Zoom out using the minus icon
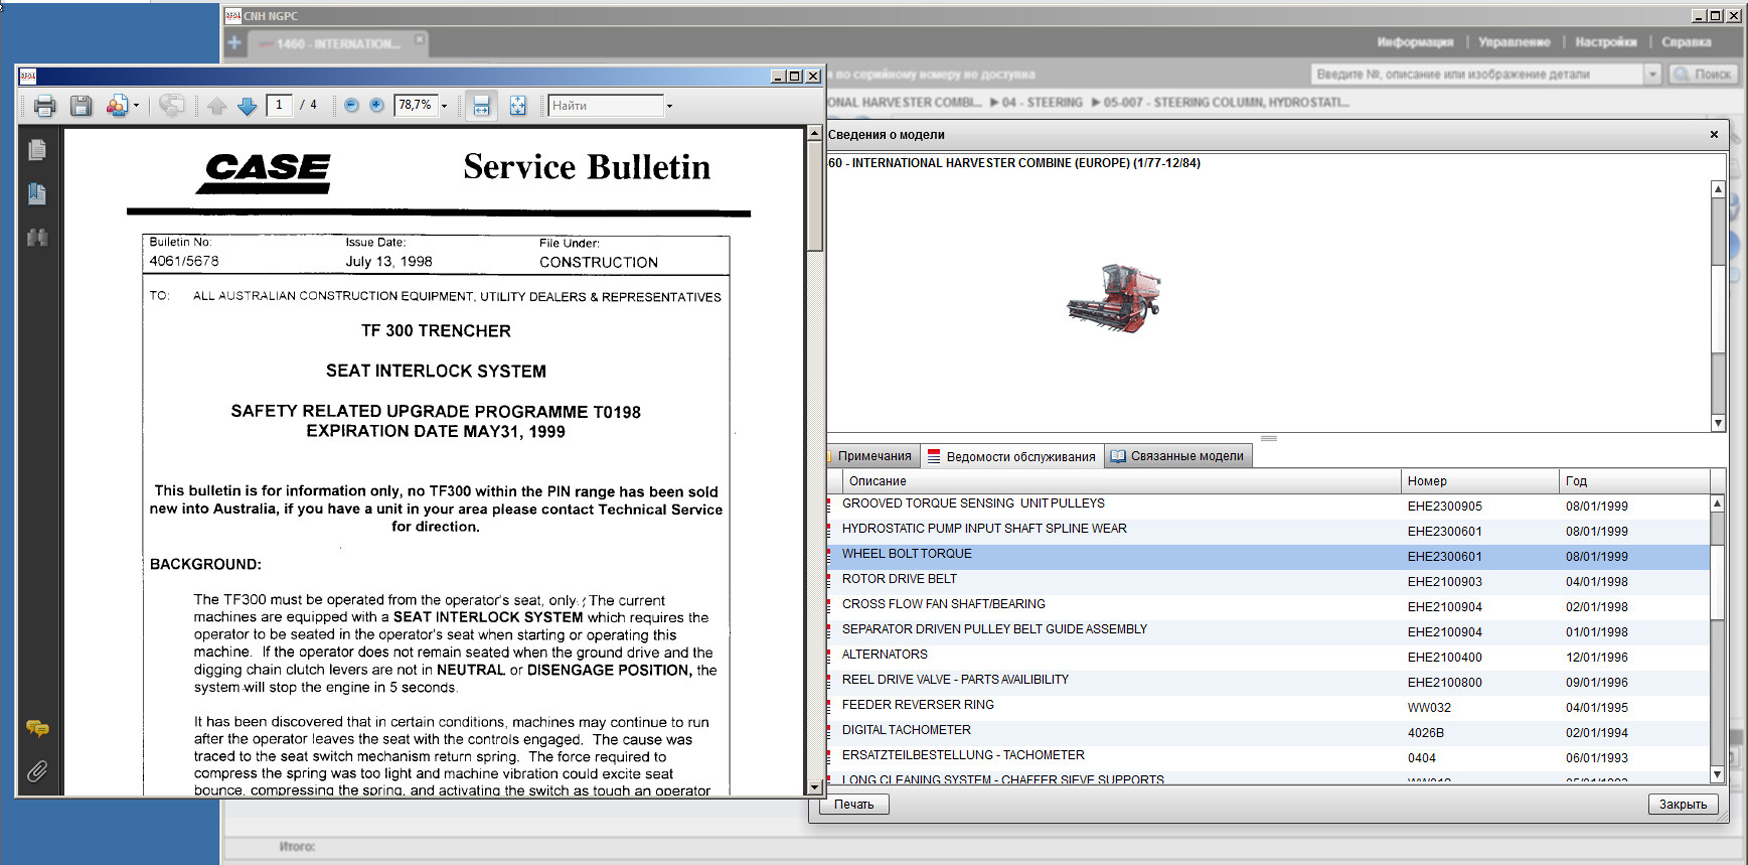 tap(351, 106)
